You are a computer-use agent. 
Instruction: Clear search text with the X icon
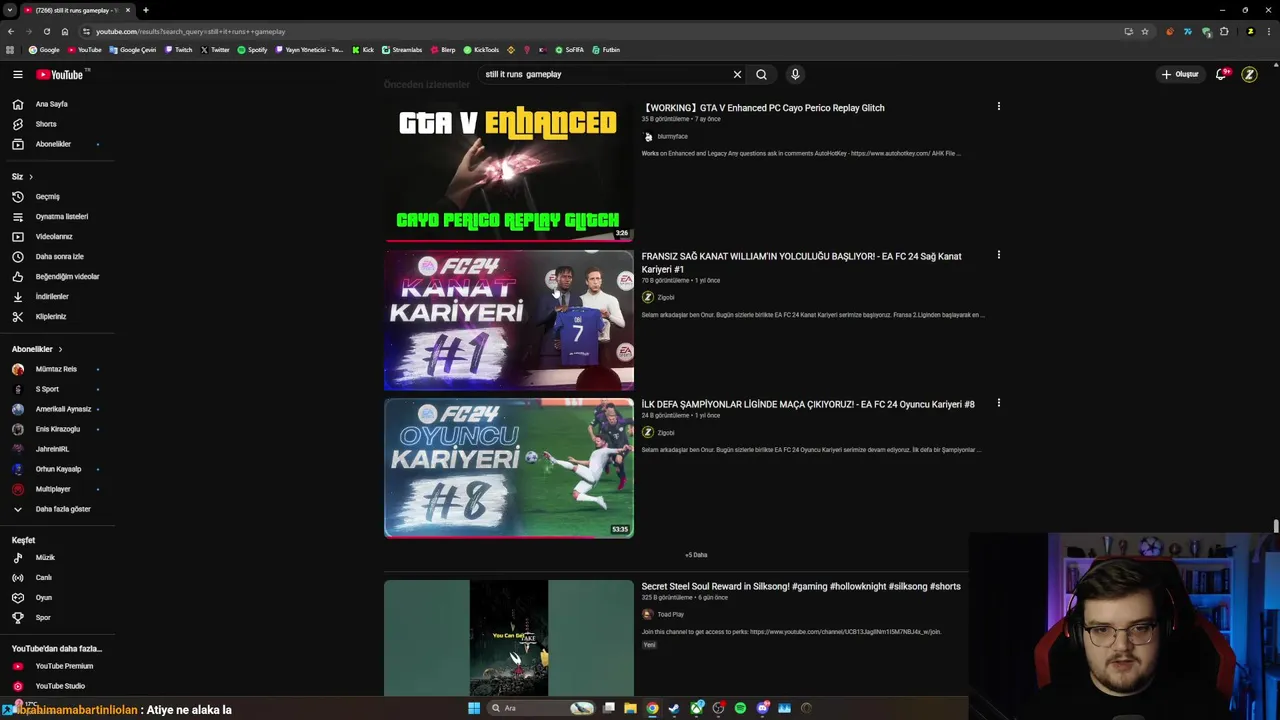click(x=737, y=74)
